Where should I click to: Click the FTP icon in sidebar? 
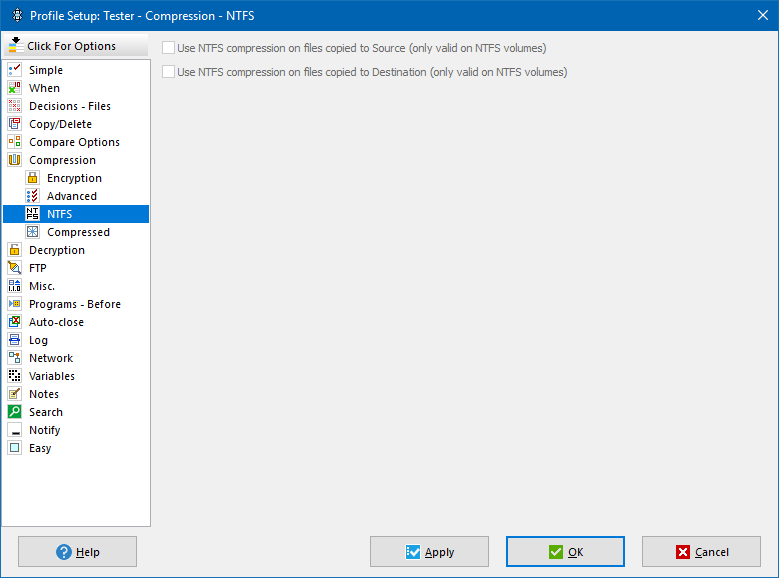[14, 268]
